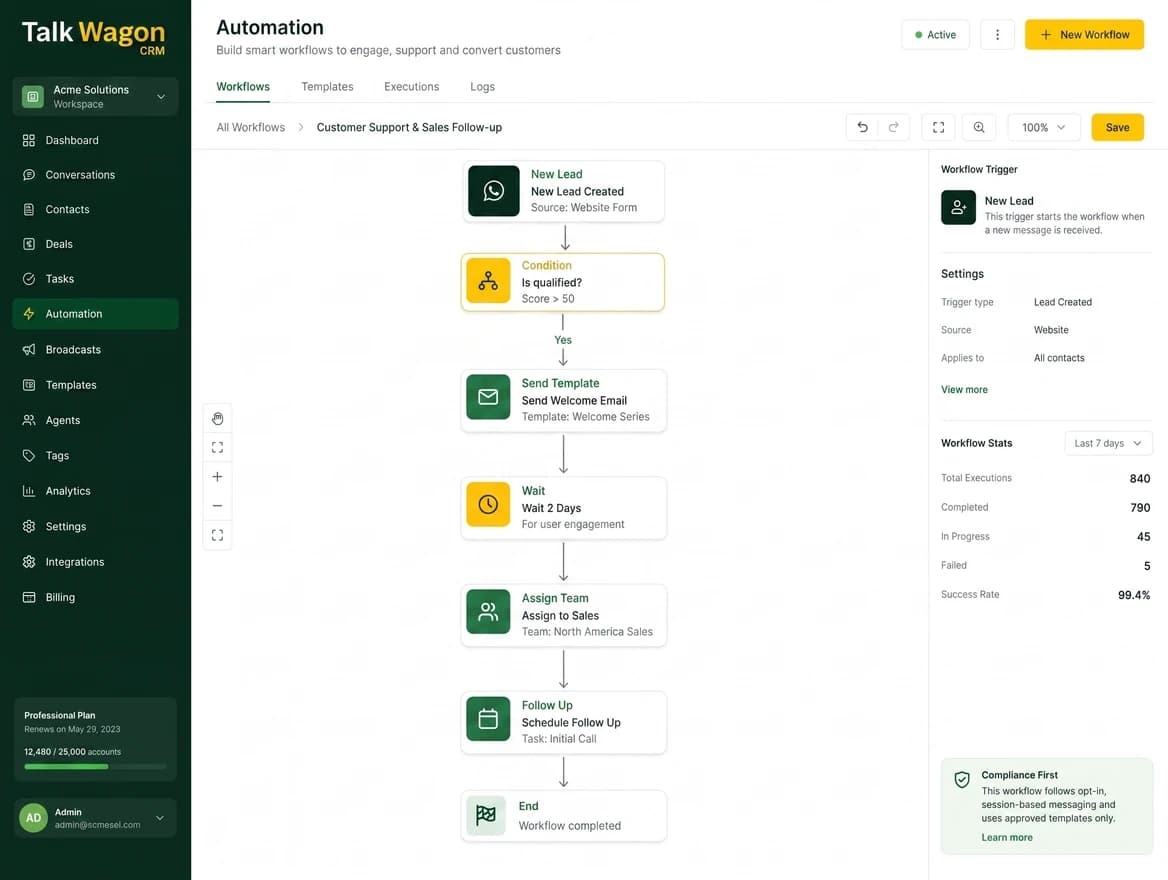The height and width of the screenshot is (880, 1168).
Task: Click the AD admin avatar
Action: click(34, 818)
